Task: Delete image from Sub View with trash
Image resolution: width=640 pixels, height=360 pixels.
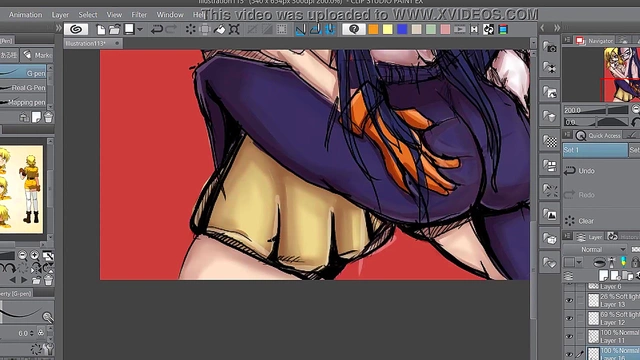Action: pyautogui.click(x=48, y=280)
